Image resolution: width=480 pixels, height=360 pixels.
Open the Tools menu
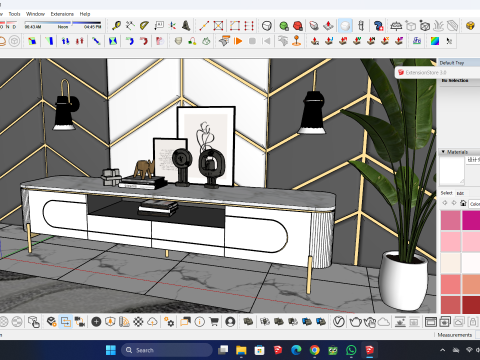click(14, 14)
